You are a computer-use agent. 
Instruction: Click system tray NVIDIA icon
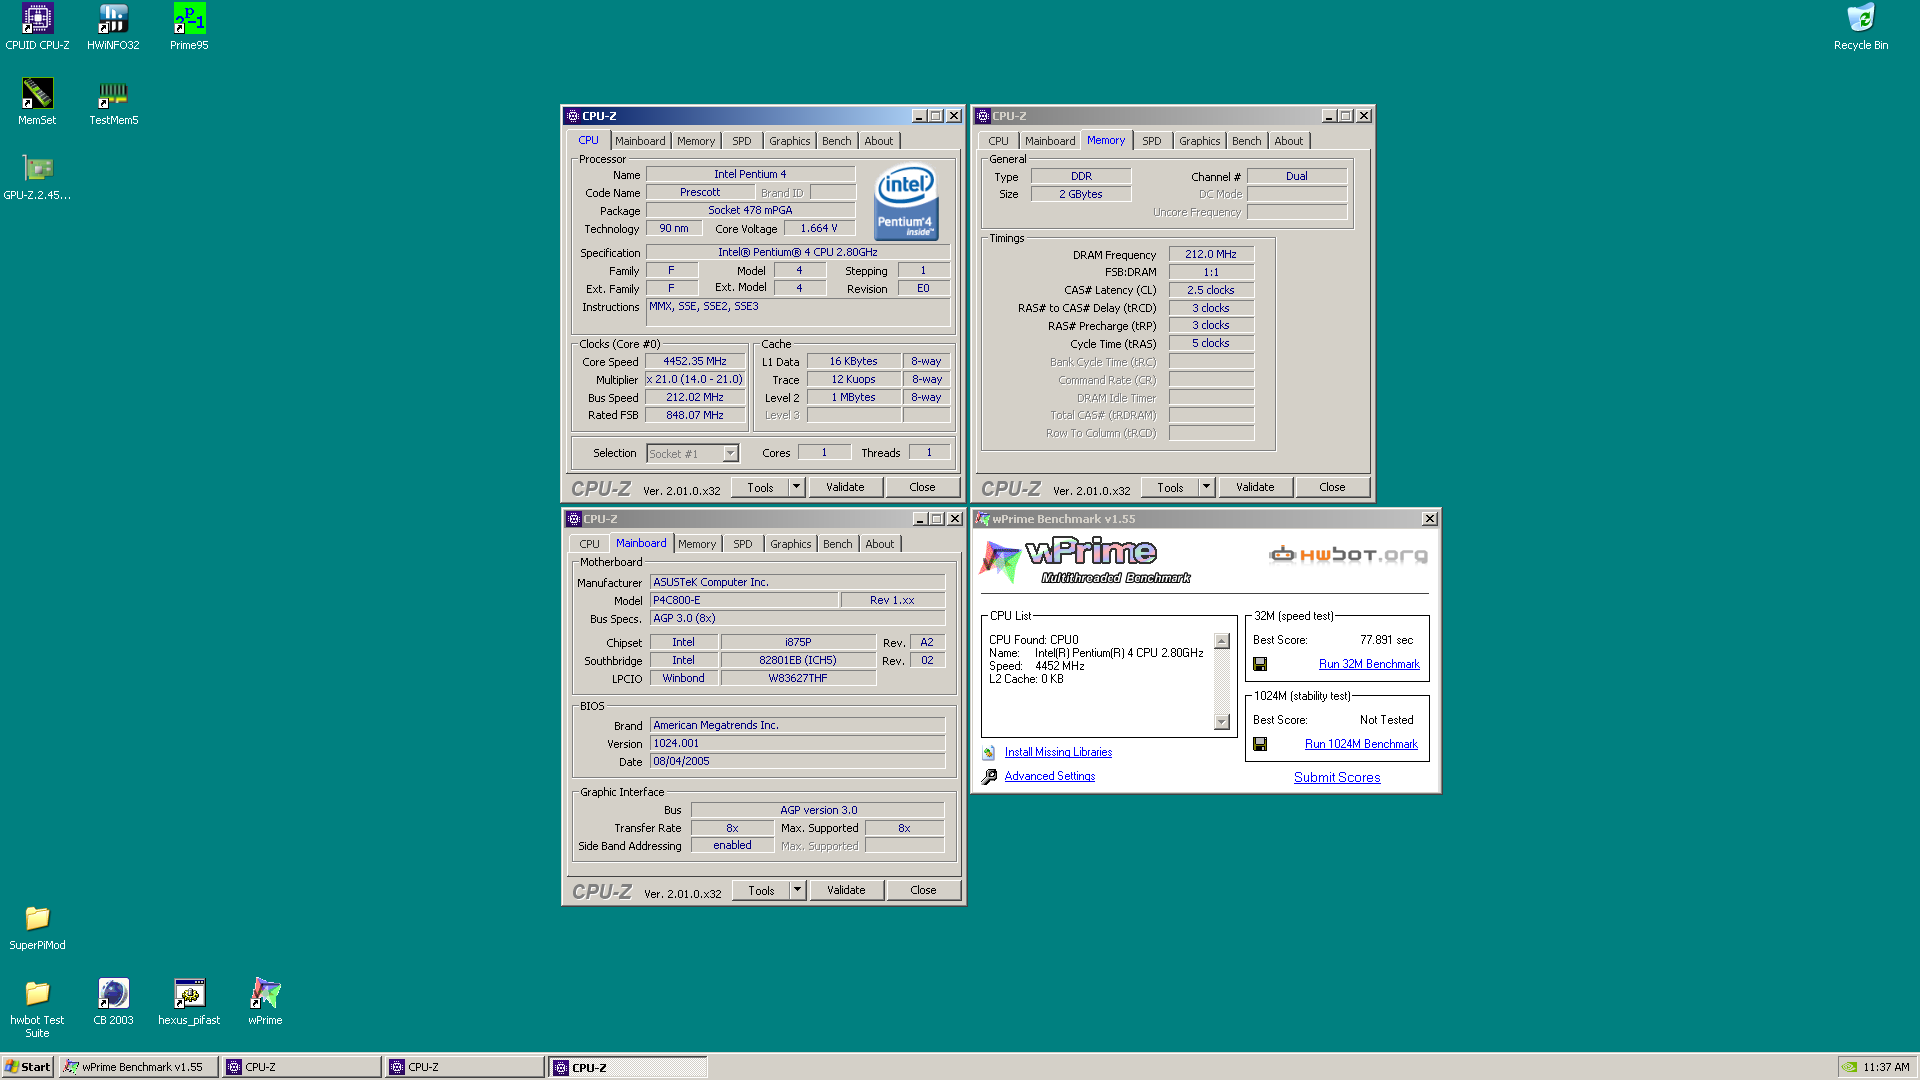pyautogui.click(x=1850, y=1067)
